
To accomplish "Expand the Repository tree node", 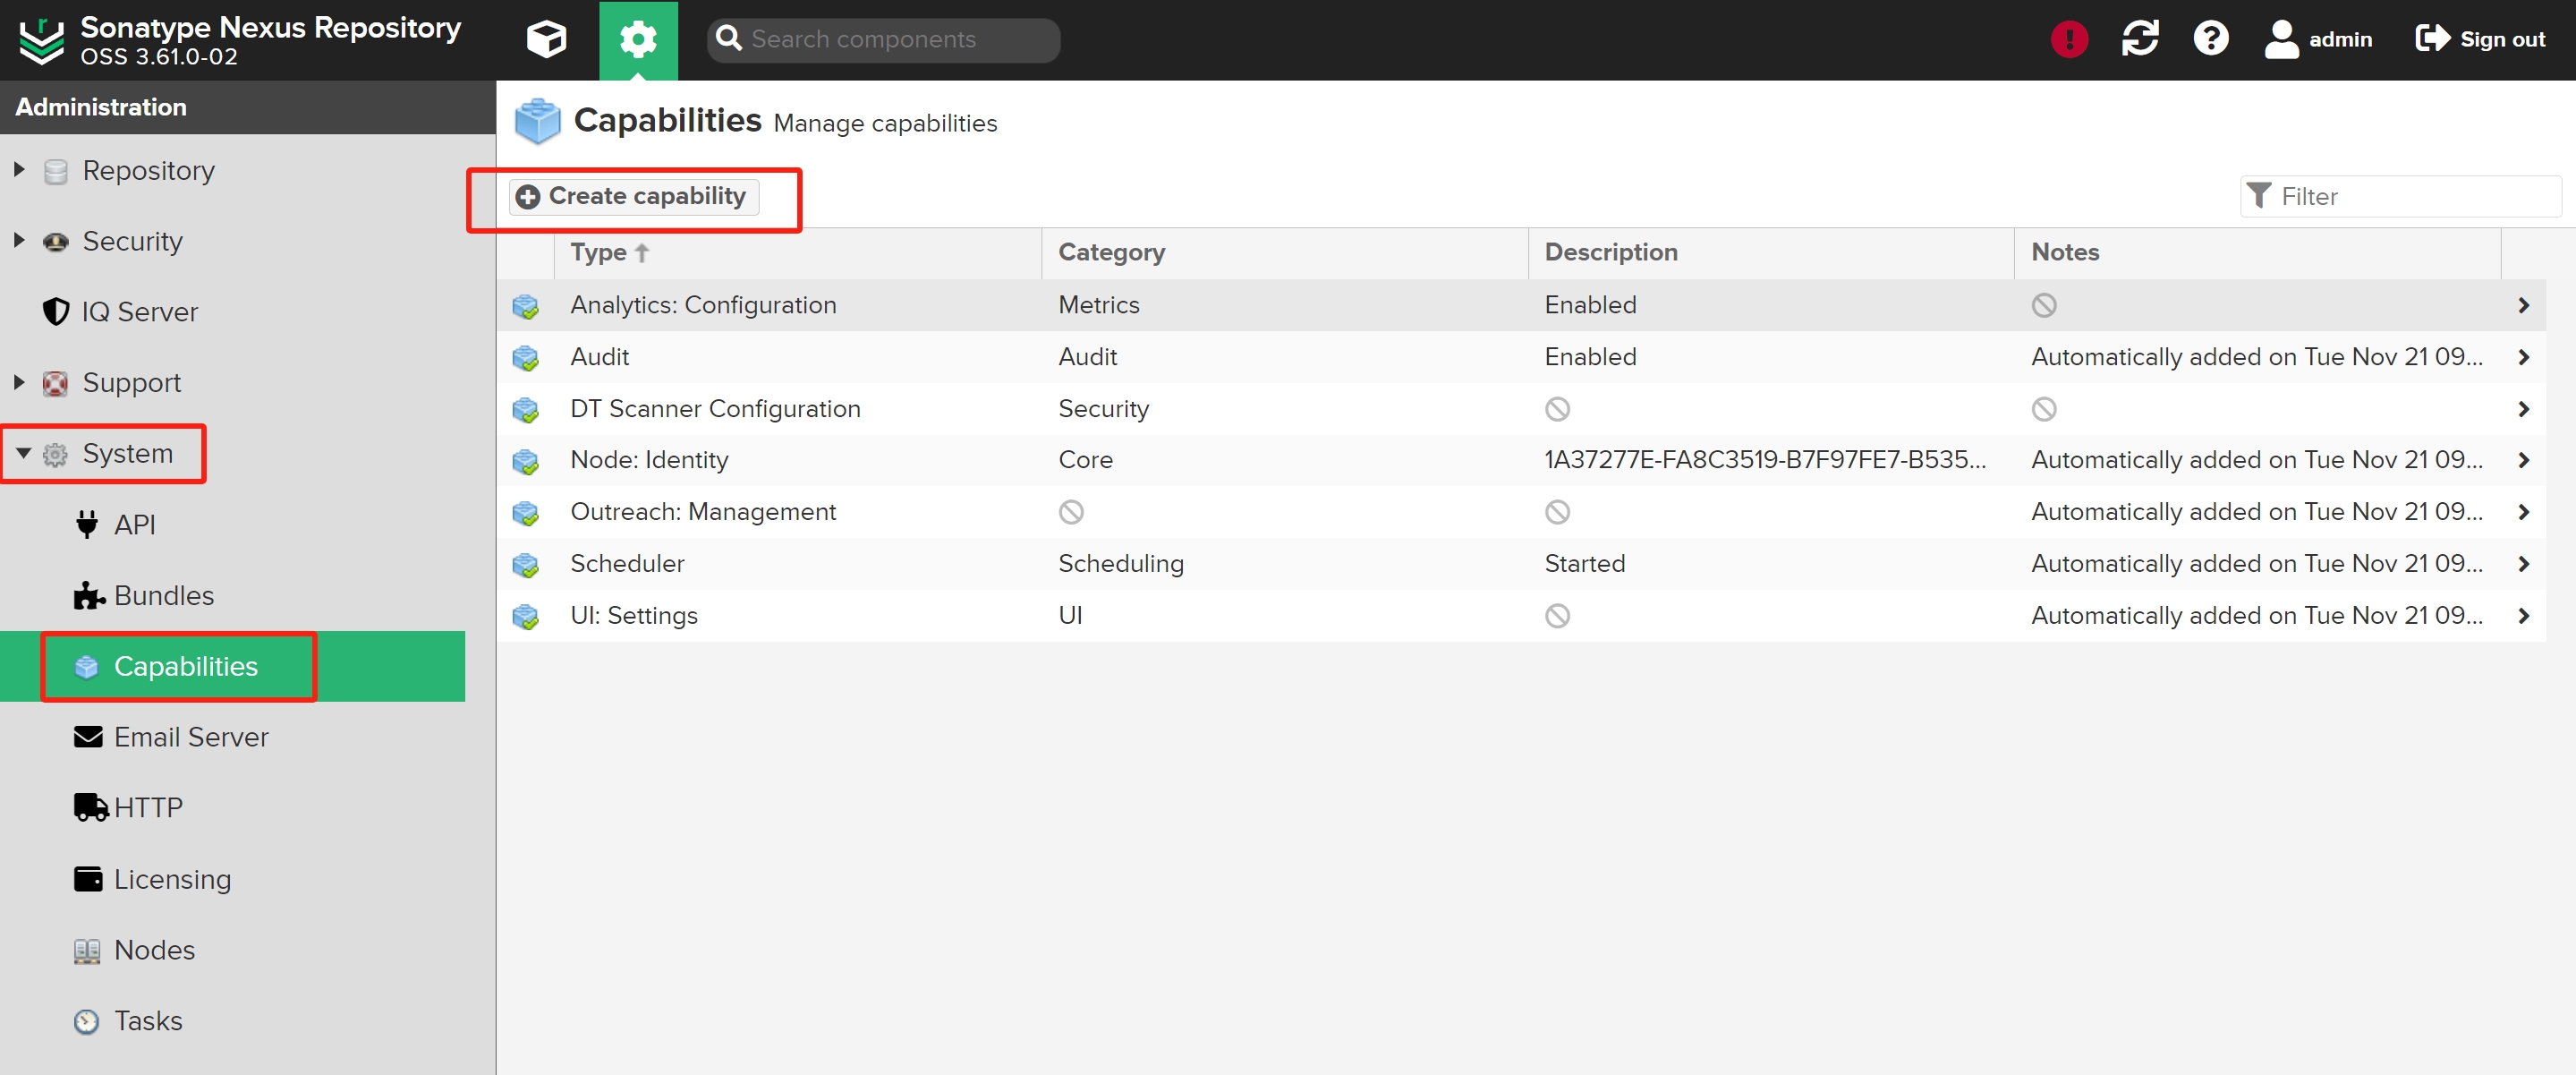I will (19, 170).
